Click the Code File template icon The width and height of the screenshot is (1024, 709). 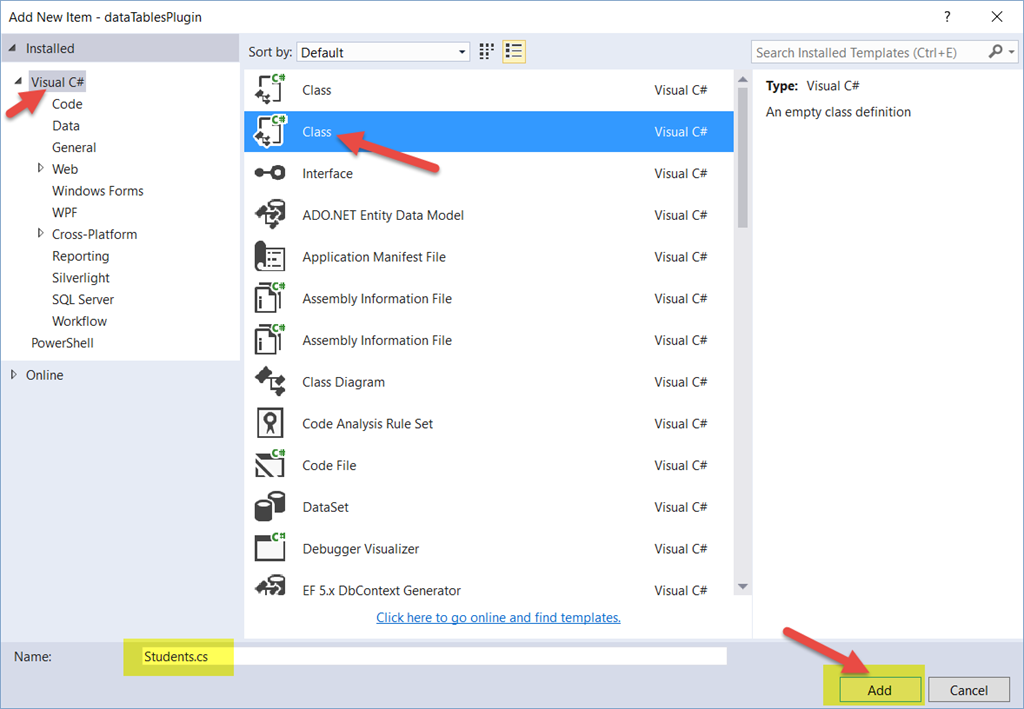(x=270, y=465)
